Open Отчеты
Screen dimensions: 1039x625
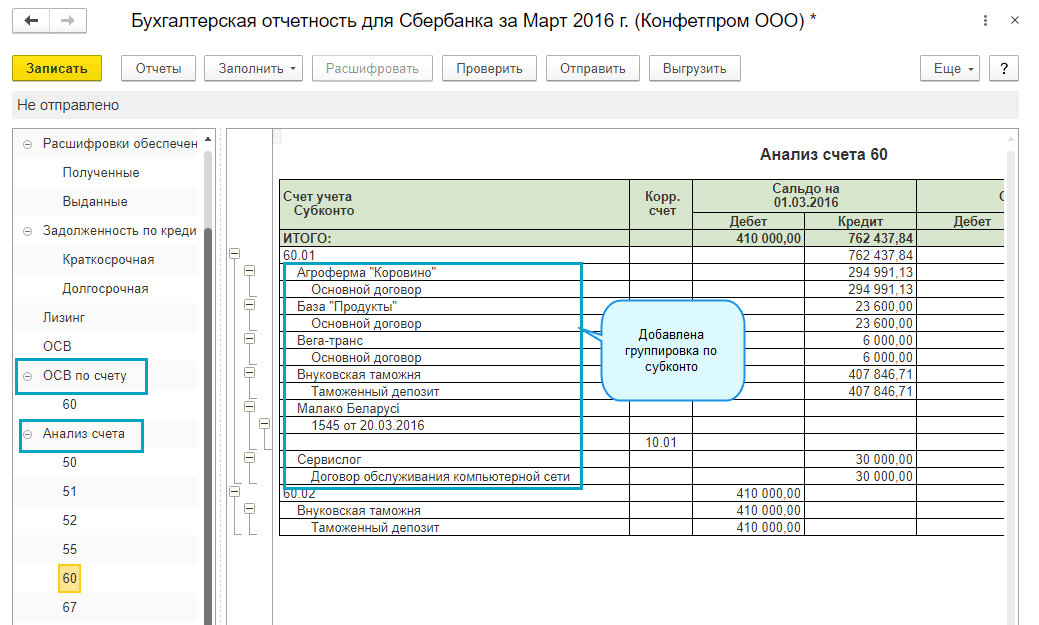[x=158, y=68]
